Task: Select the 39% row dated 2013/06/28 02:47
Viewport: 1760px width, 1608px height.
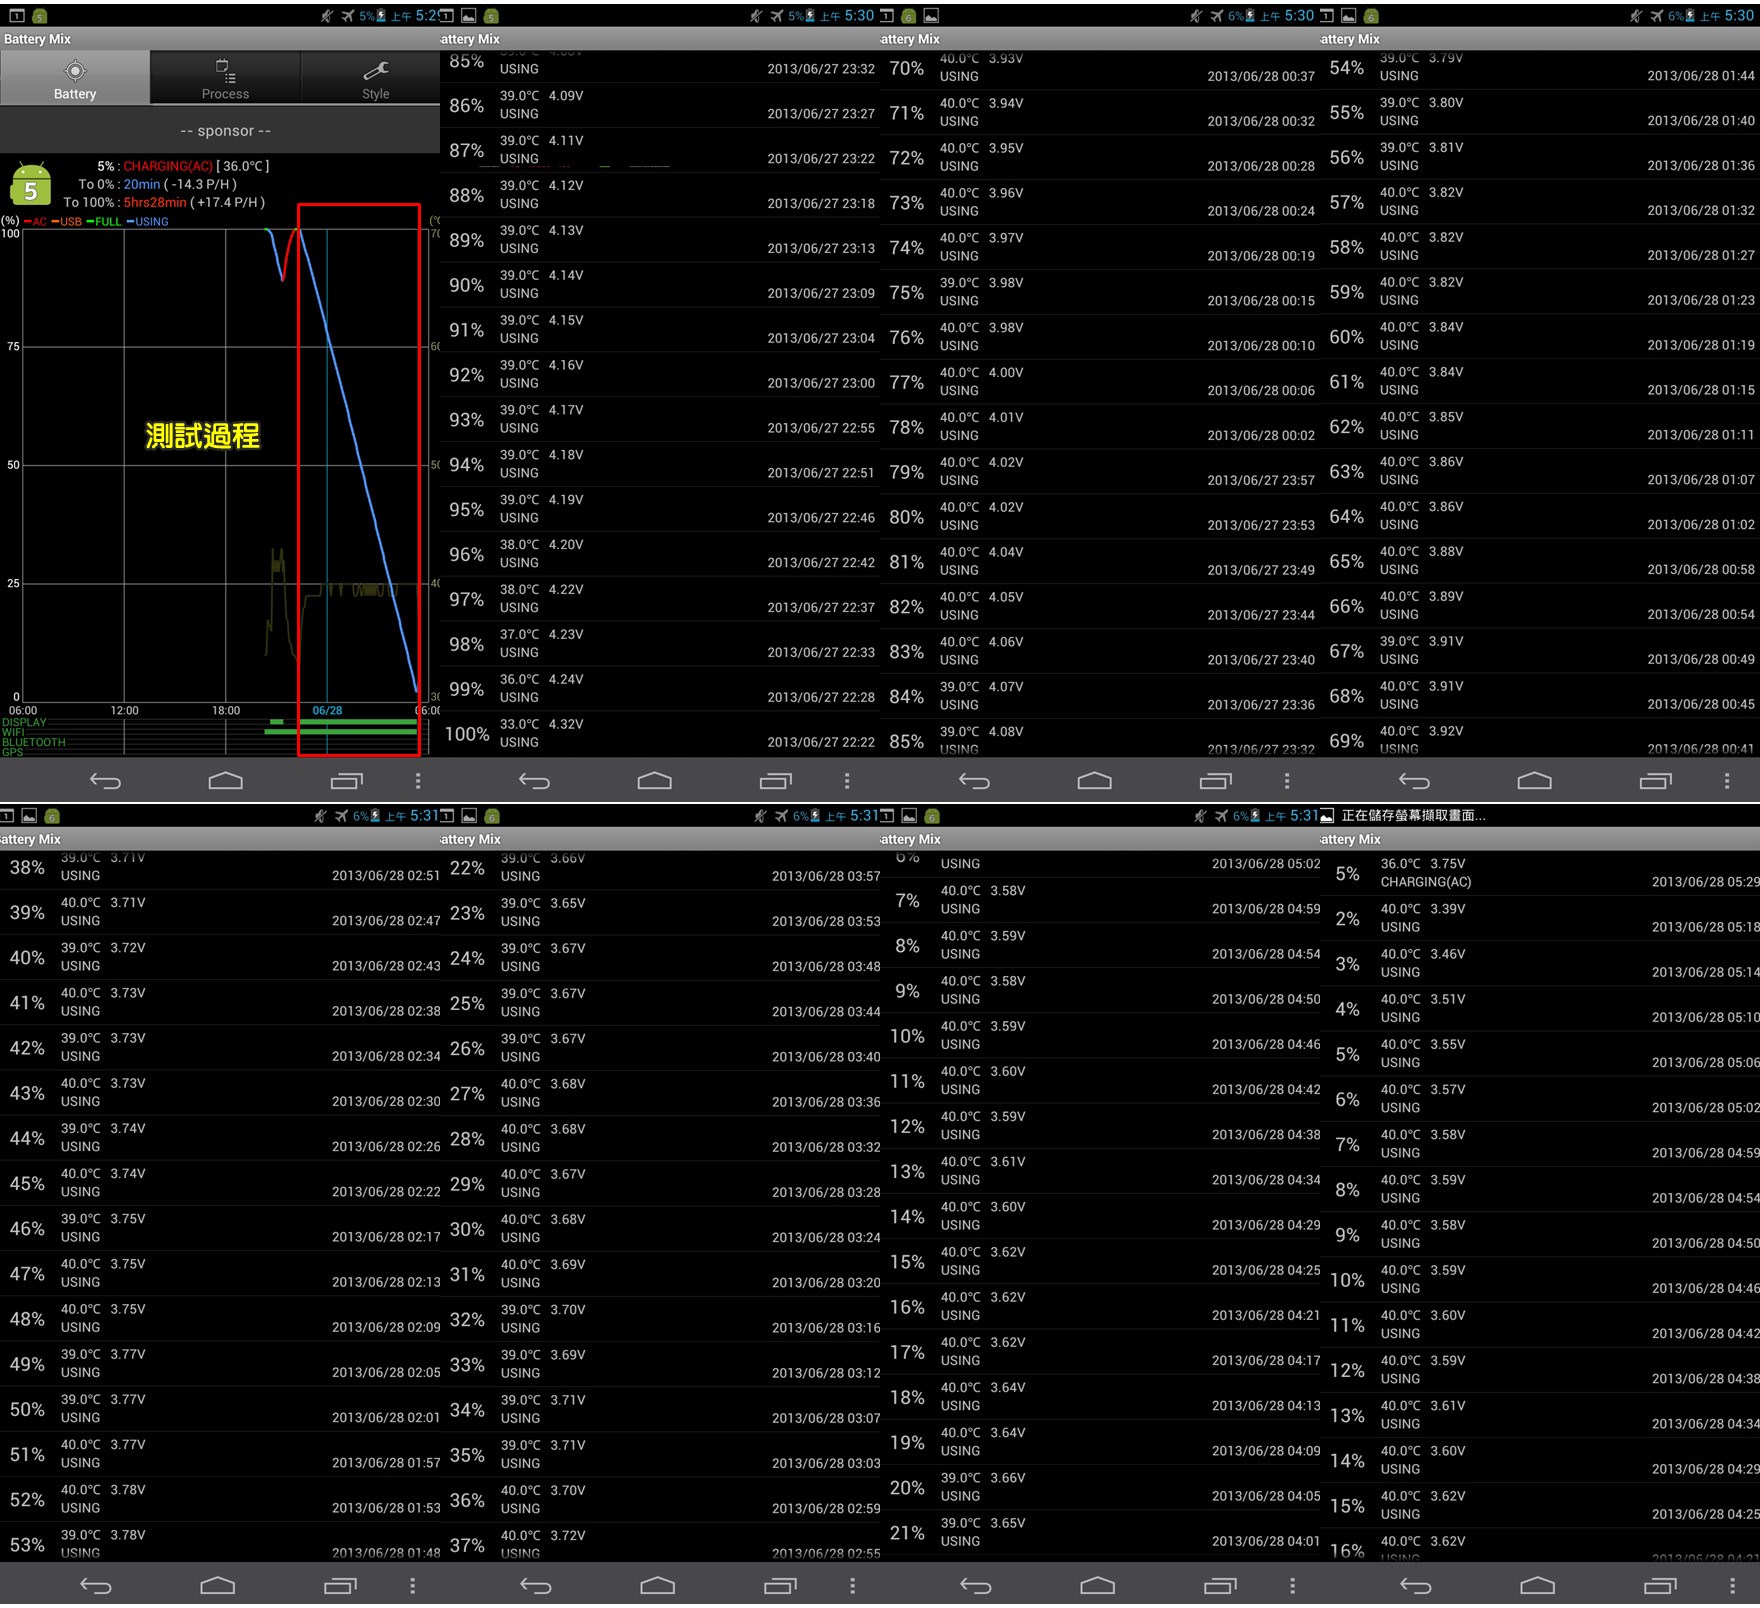Action: click(220, 912)
